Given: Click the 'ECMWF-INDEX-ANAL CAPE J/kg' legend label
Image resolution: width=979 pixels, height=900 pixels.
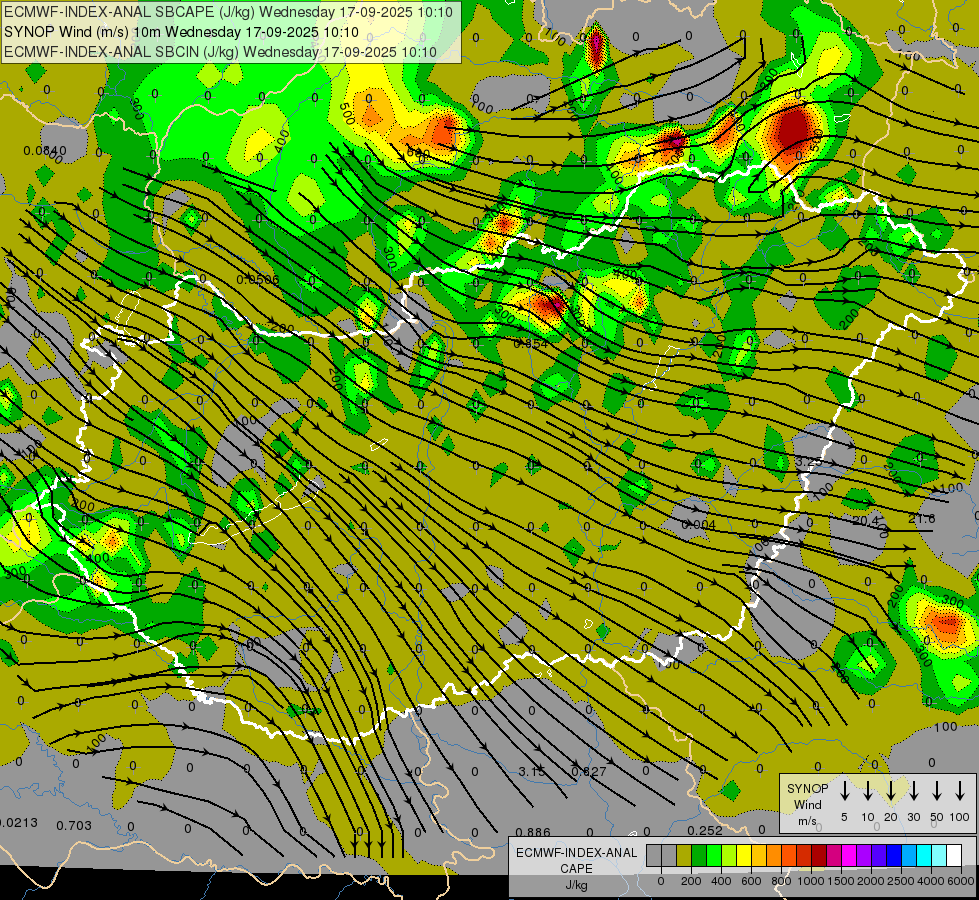Looking at the screenshot, I should [576, 869].
